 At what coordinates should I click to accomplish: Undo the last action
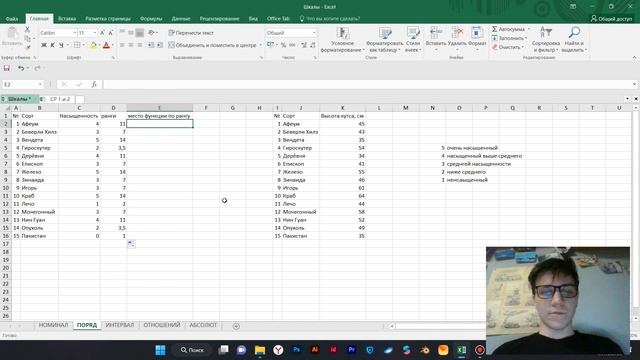click(x=21, y=68)
